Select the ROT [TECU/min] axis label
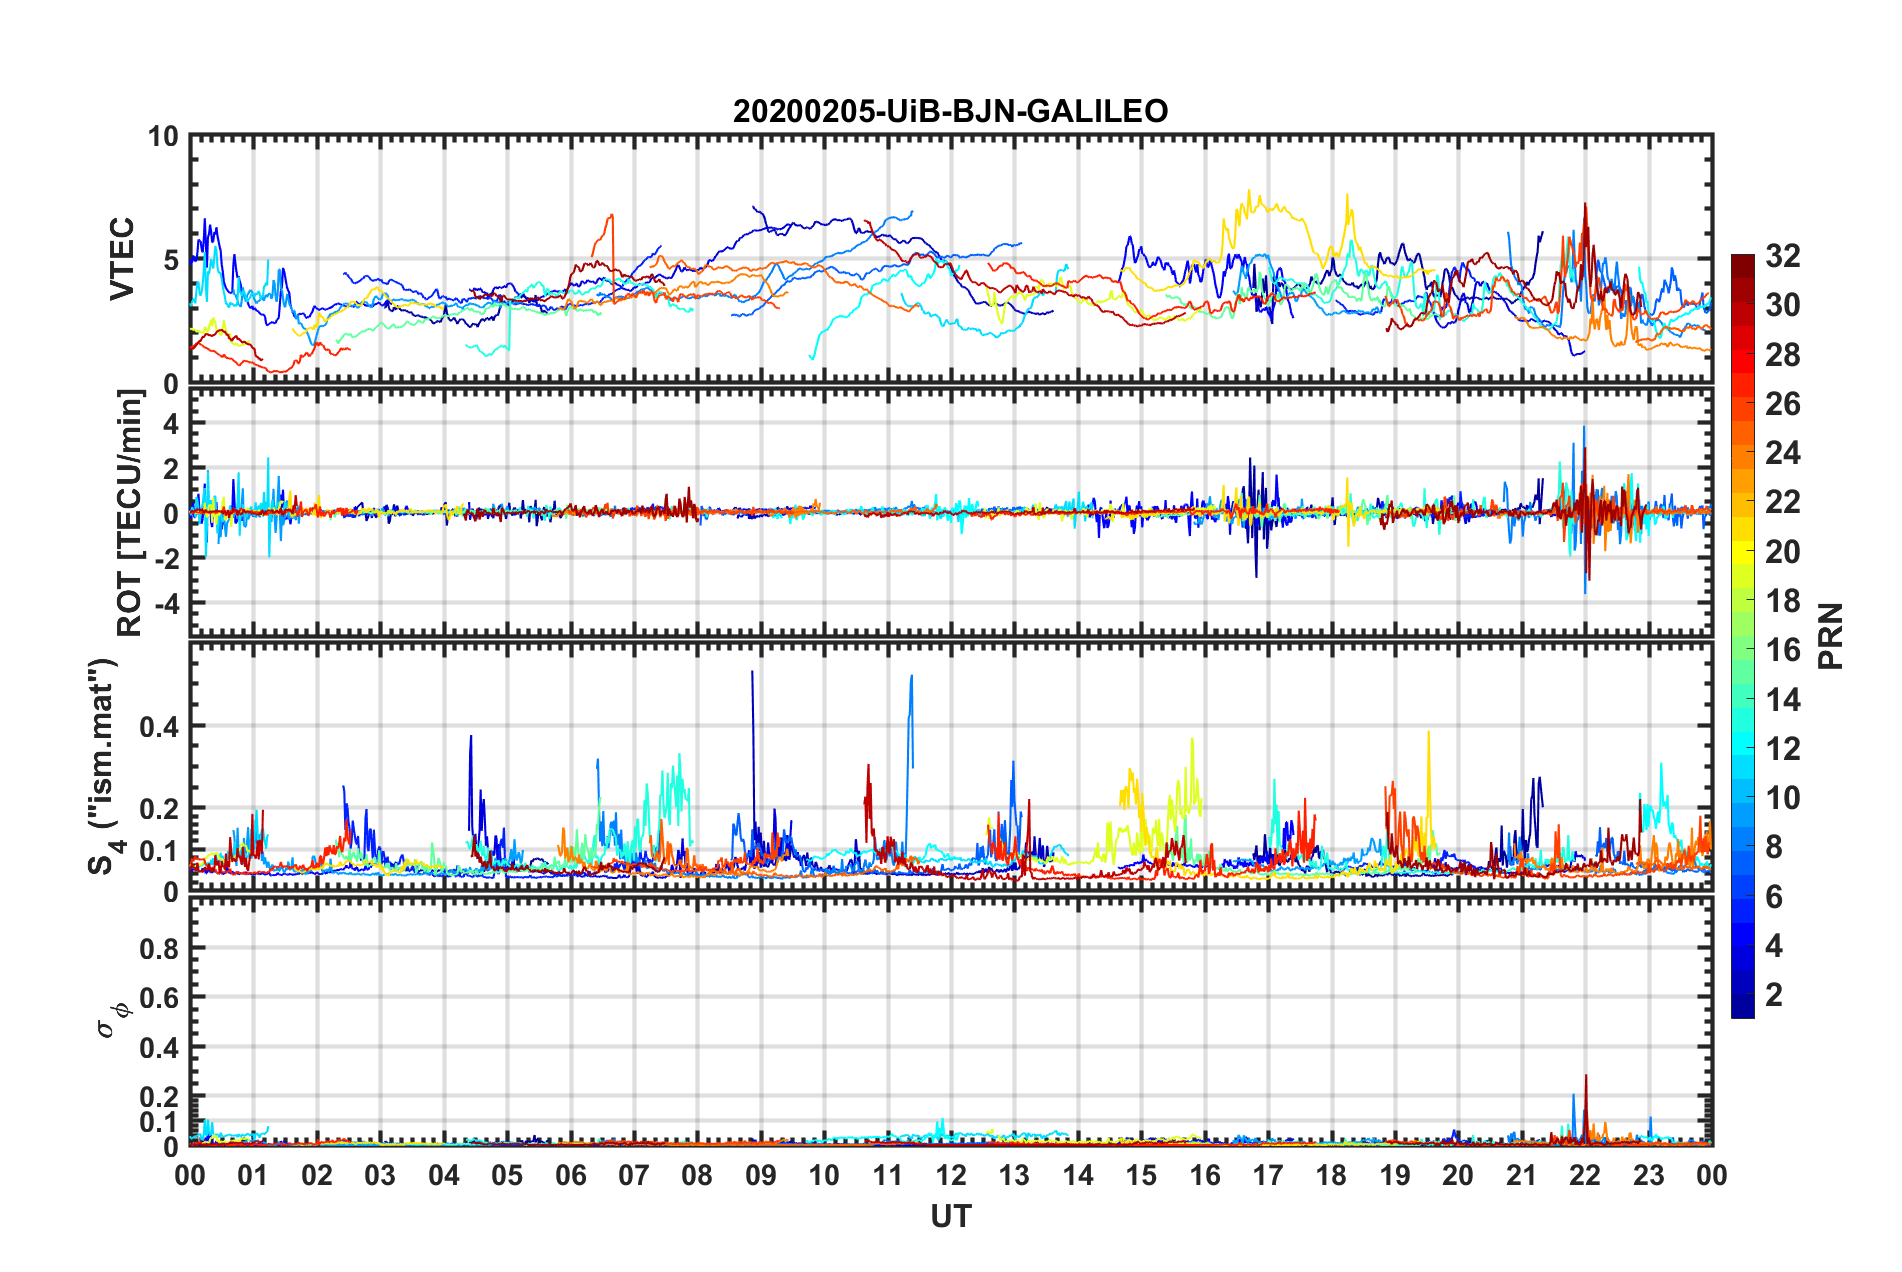 [130, 513]
